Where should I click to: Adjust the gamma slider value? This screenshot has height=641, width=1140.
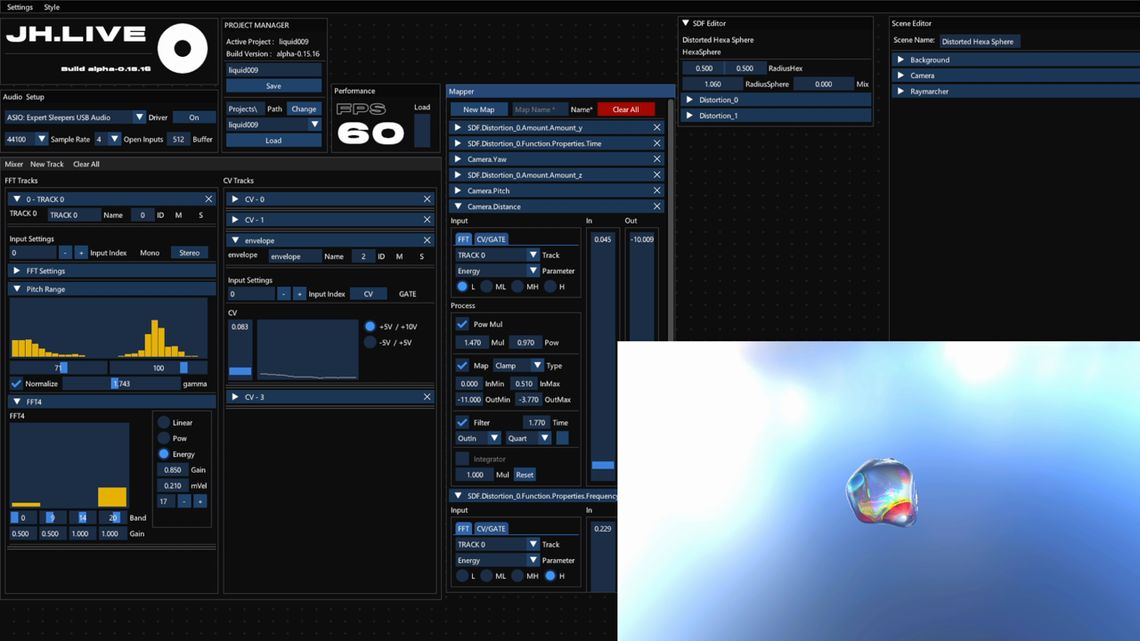121,384
